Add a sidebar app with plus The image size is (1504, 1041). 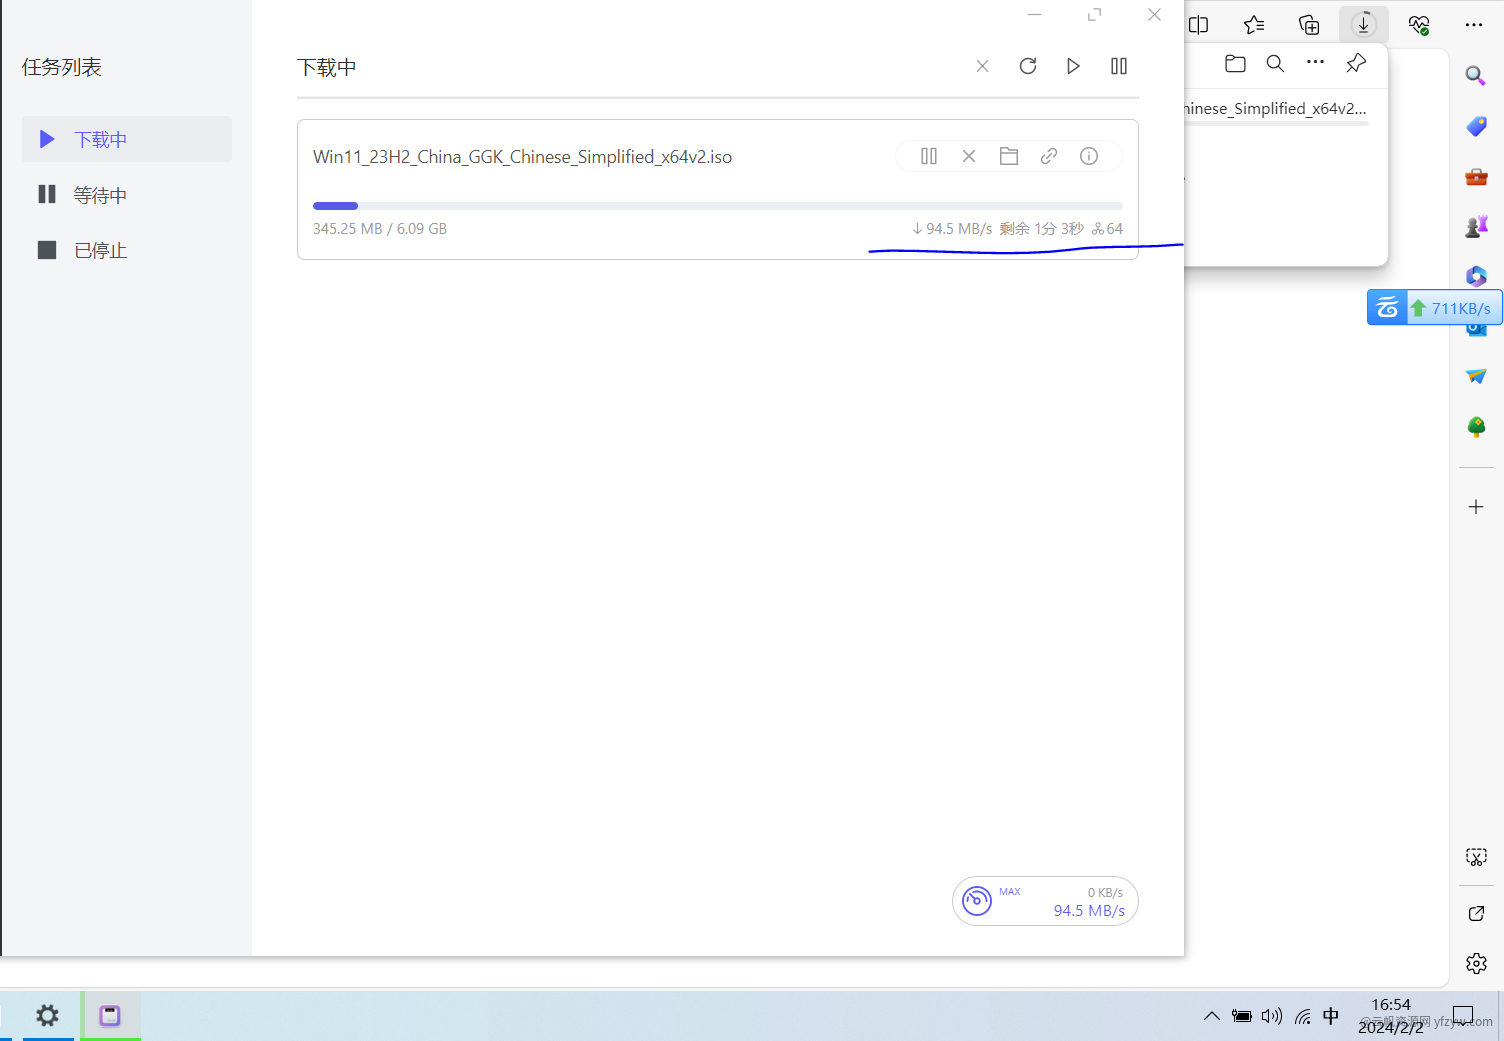pyautogui.click(x=1476, y=507)
